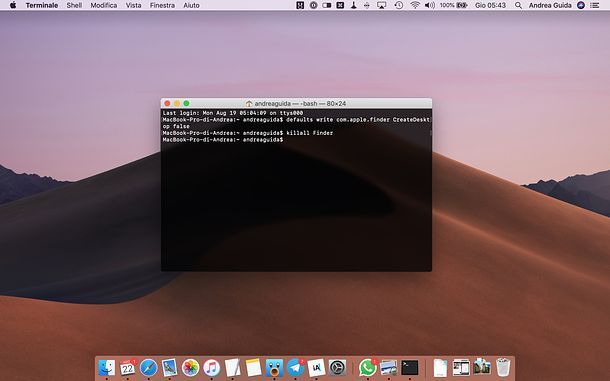The width and height of the screenshot is (610, 381).
Task: Launch iTunes from the Dock
Action: 212,367
